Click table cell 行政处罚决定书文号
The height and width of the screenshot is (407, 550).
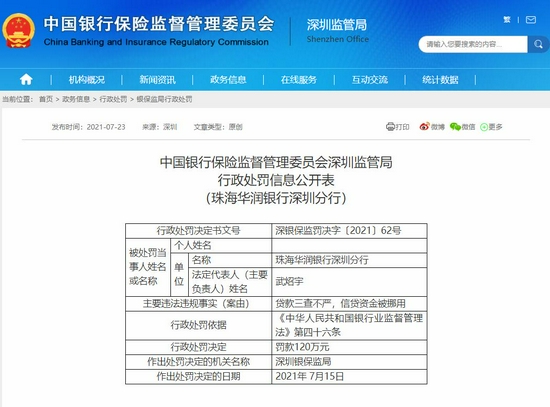[x=199, y=231]
